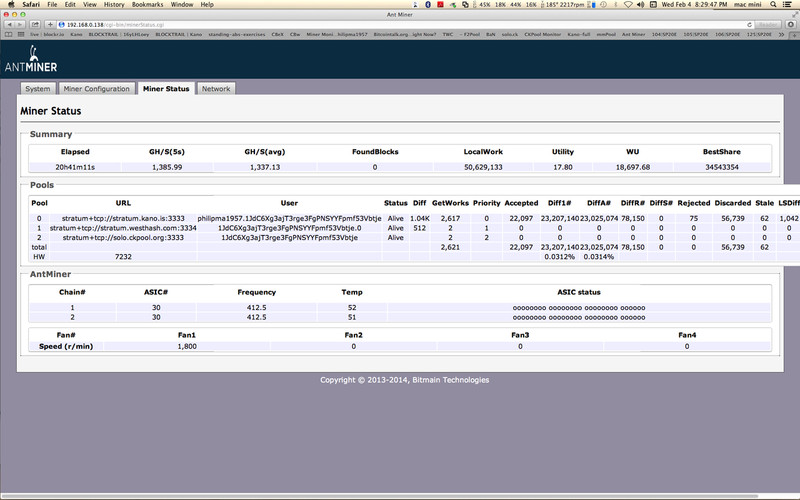Image resolution: width=800 pixels, height=500 pixels.
Task: Open the 'live | blockr.io' bookmark
Action: (47, 34)
